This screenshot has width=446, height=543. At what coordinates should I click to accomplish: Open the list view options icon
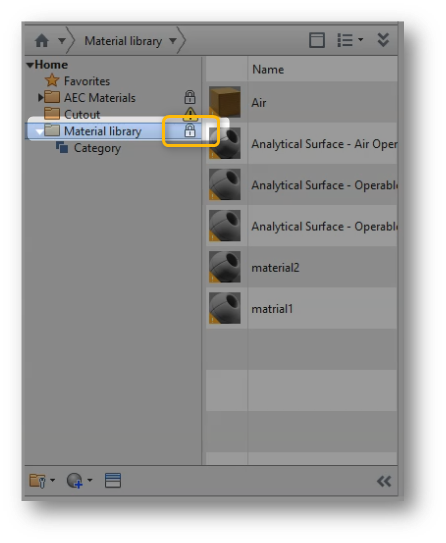pos(345,41)
